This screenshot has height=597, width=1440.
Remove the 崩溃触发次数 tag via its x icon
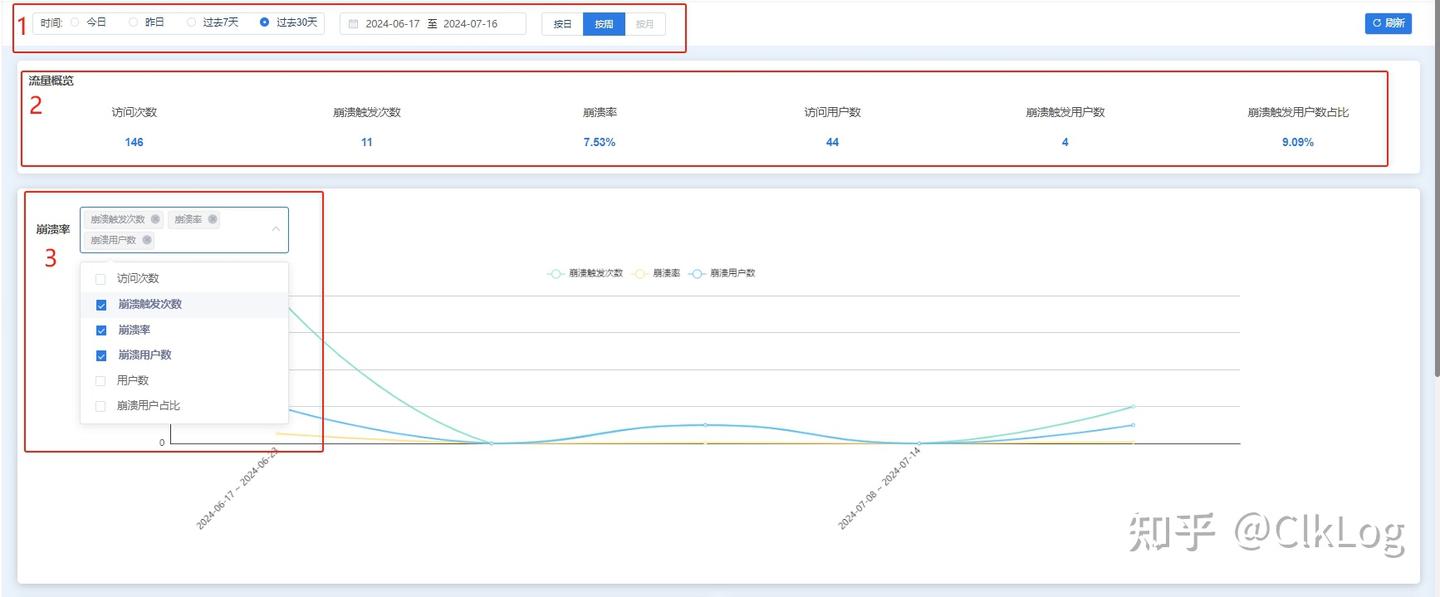click(156, 219)
